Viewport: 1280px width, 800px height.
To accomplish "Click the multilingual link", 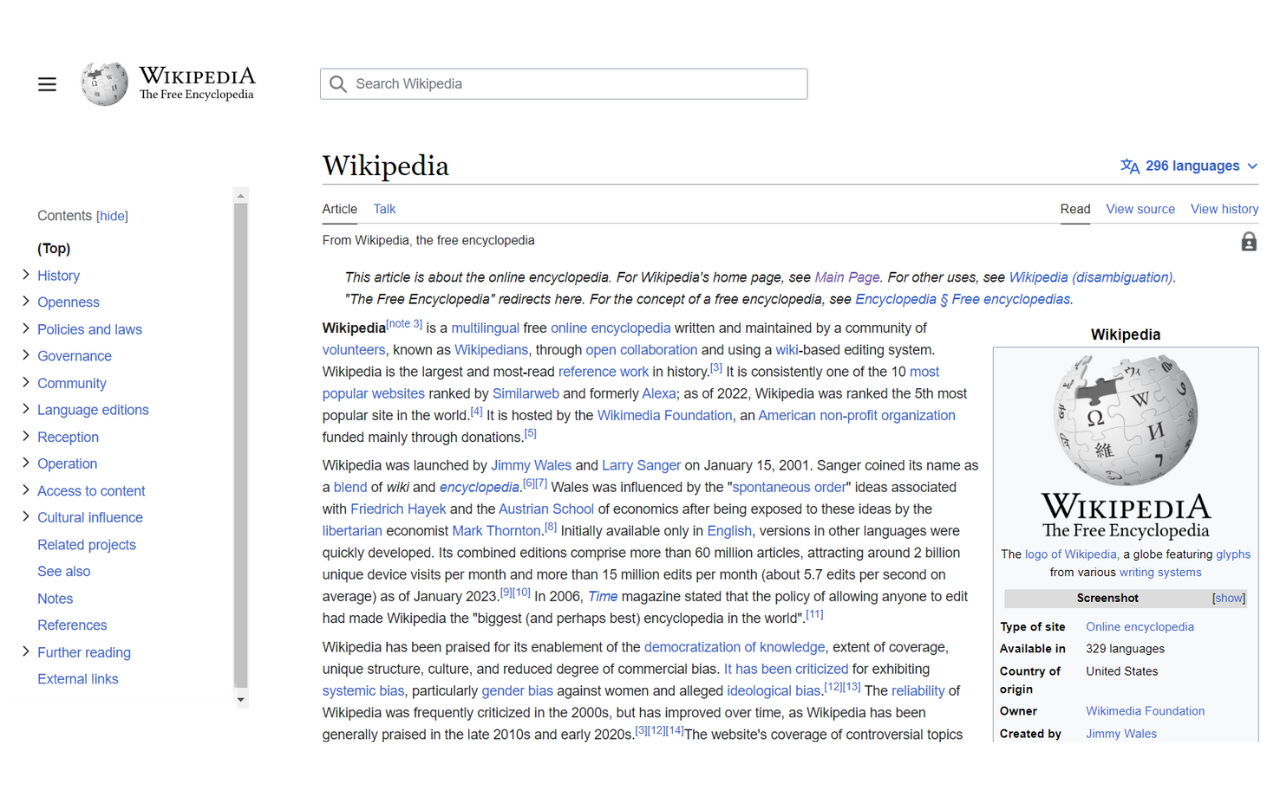I will [x=485, y=328].
